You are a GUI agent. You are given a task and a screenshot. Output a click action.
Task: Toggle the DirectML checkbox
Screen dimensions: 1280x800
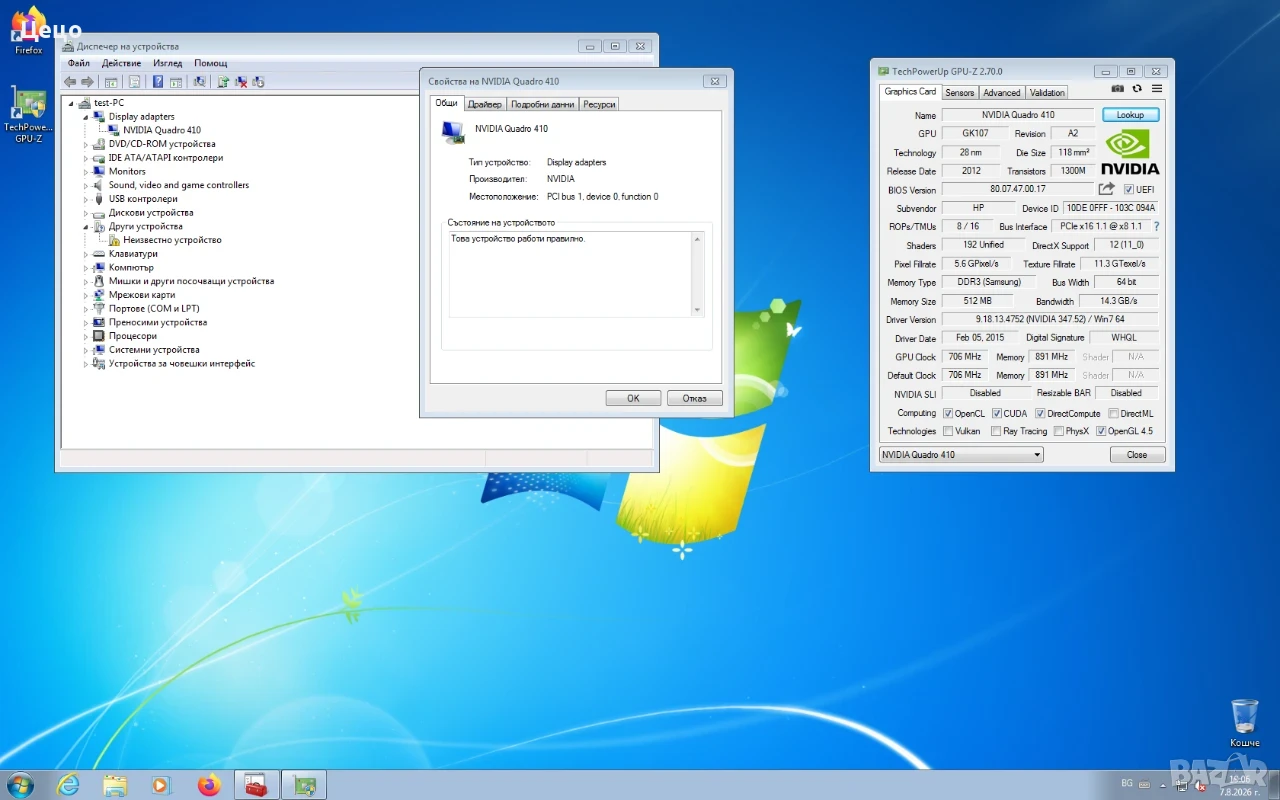1114,414
